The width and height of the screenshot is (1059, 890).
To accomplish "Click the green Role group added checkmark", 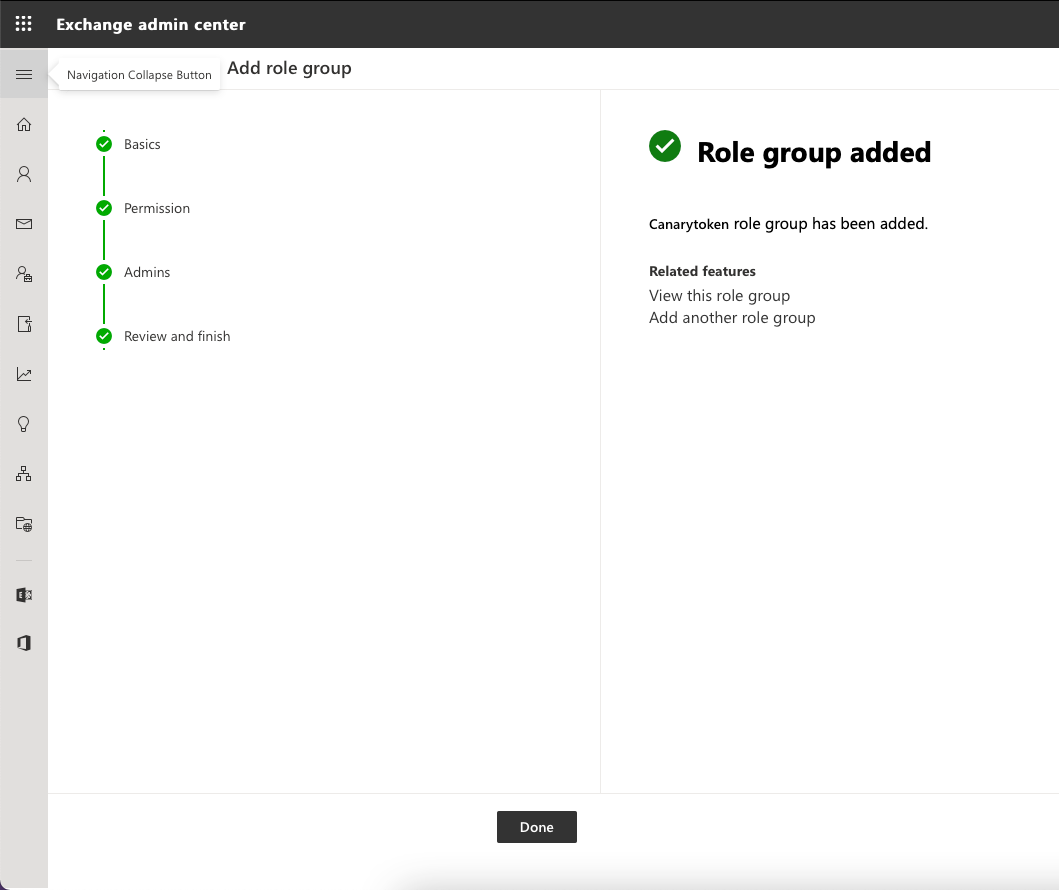I will tap(665, 147).
